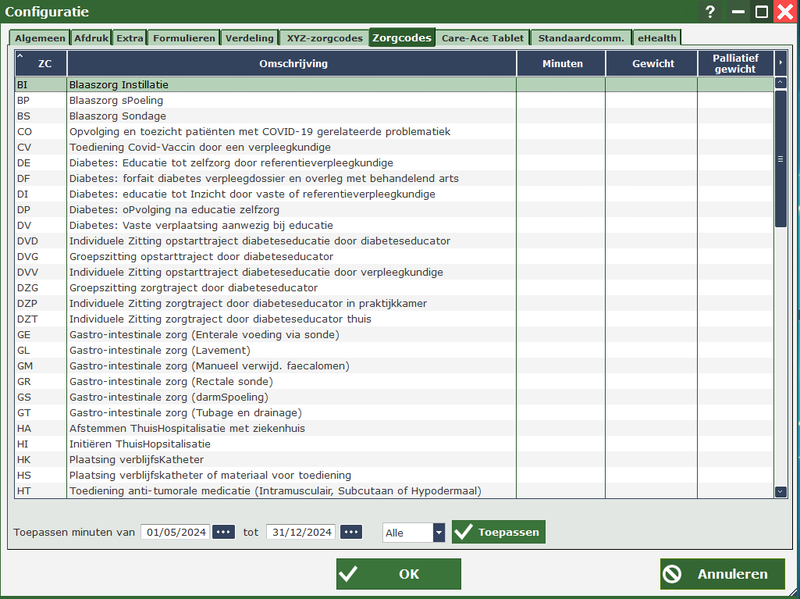Click the scroll up arrow of the list

[x=781, y=84]
